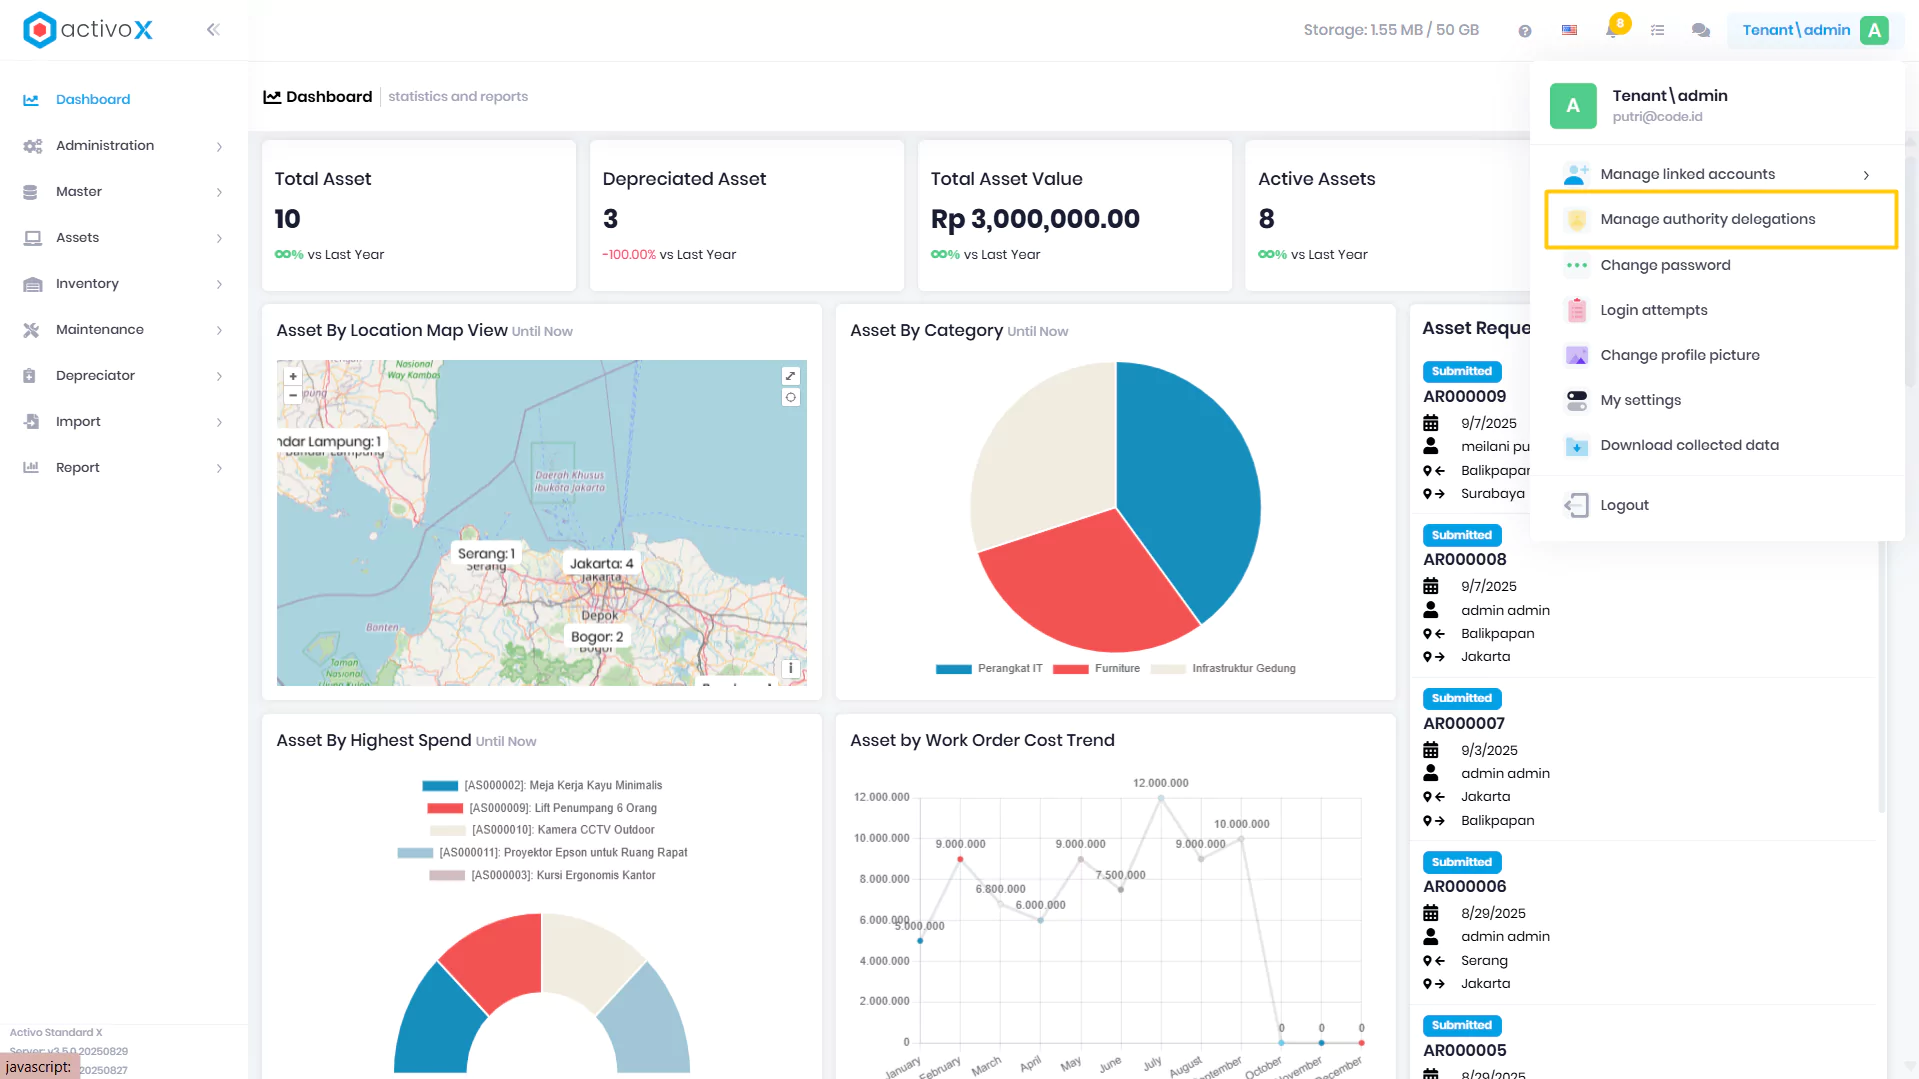Click the Serang: 1 map label
This screenshot has width=1919, height=1079.
tap(486, 554)
